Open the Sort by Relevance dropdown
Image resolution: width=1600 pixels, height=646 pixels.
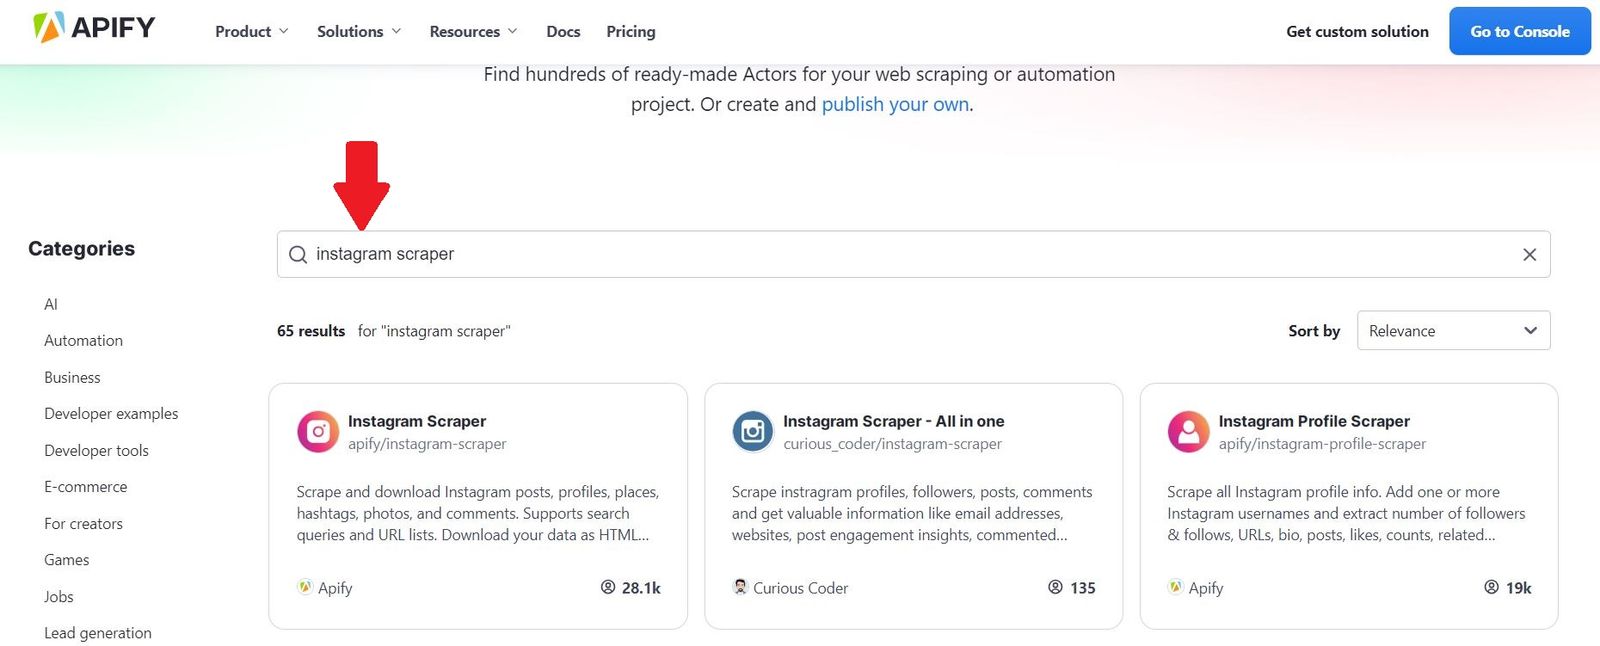[1452, 330]
